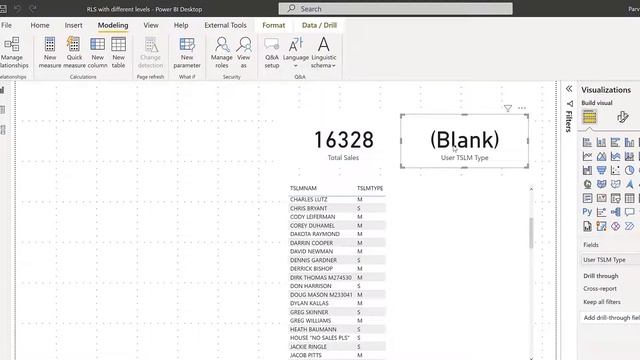Pick Q&A visual speech bubble
Screen dimensions: 640x360
coord(629,212)
